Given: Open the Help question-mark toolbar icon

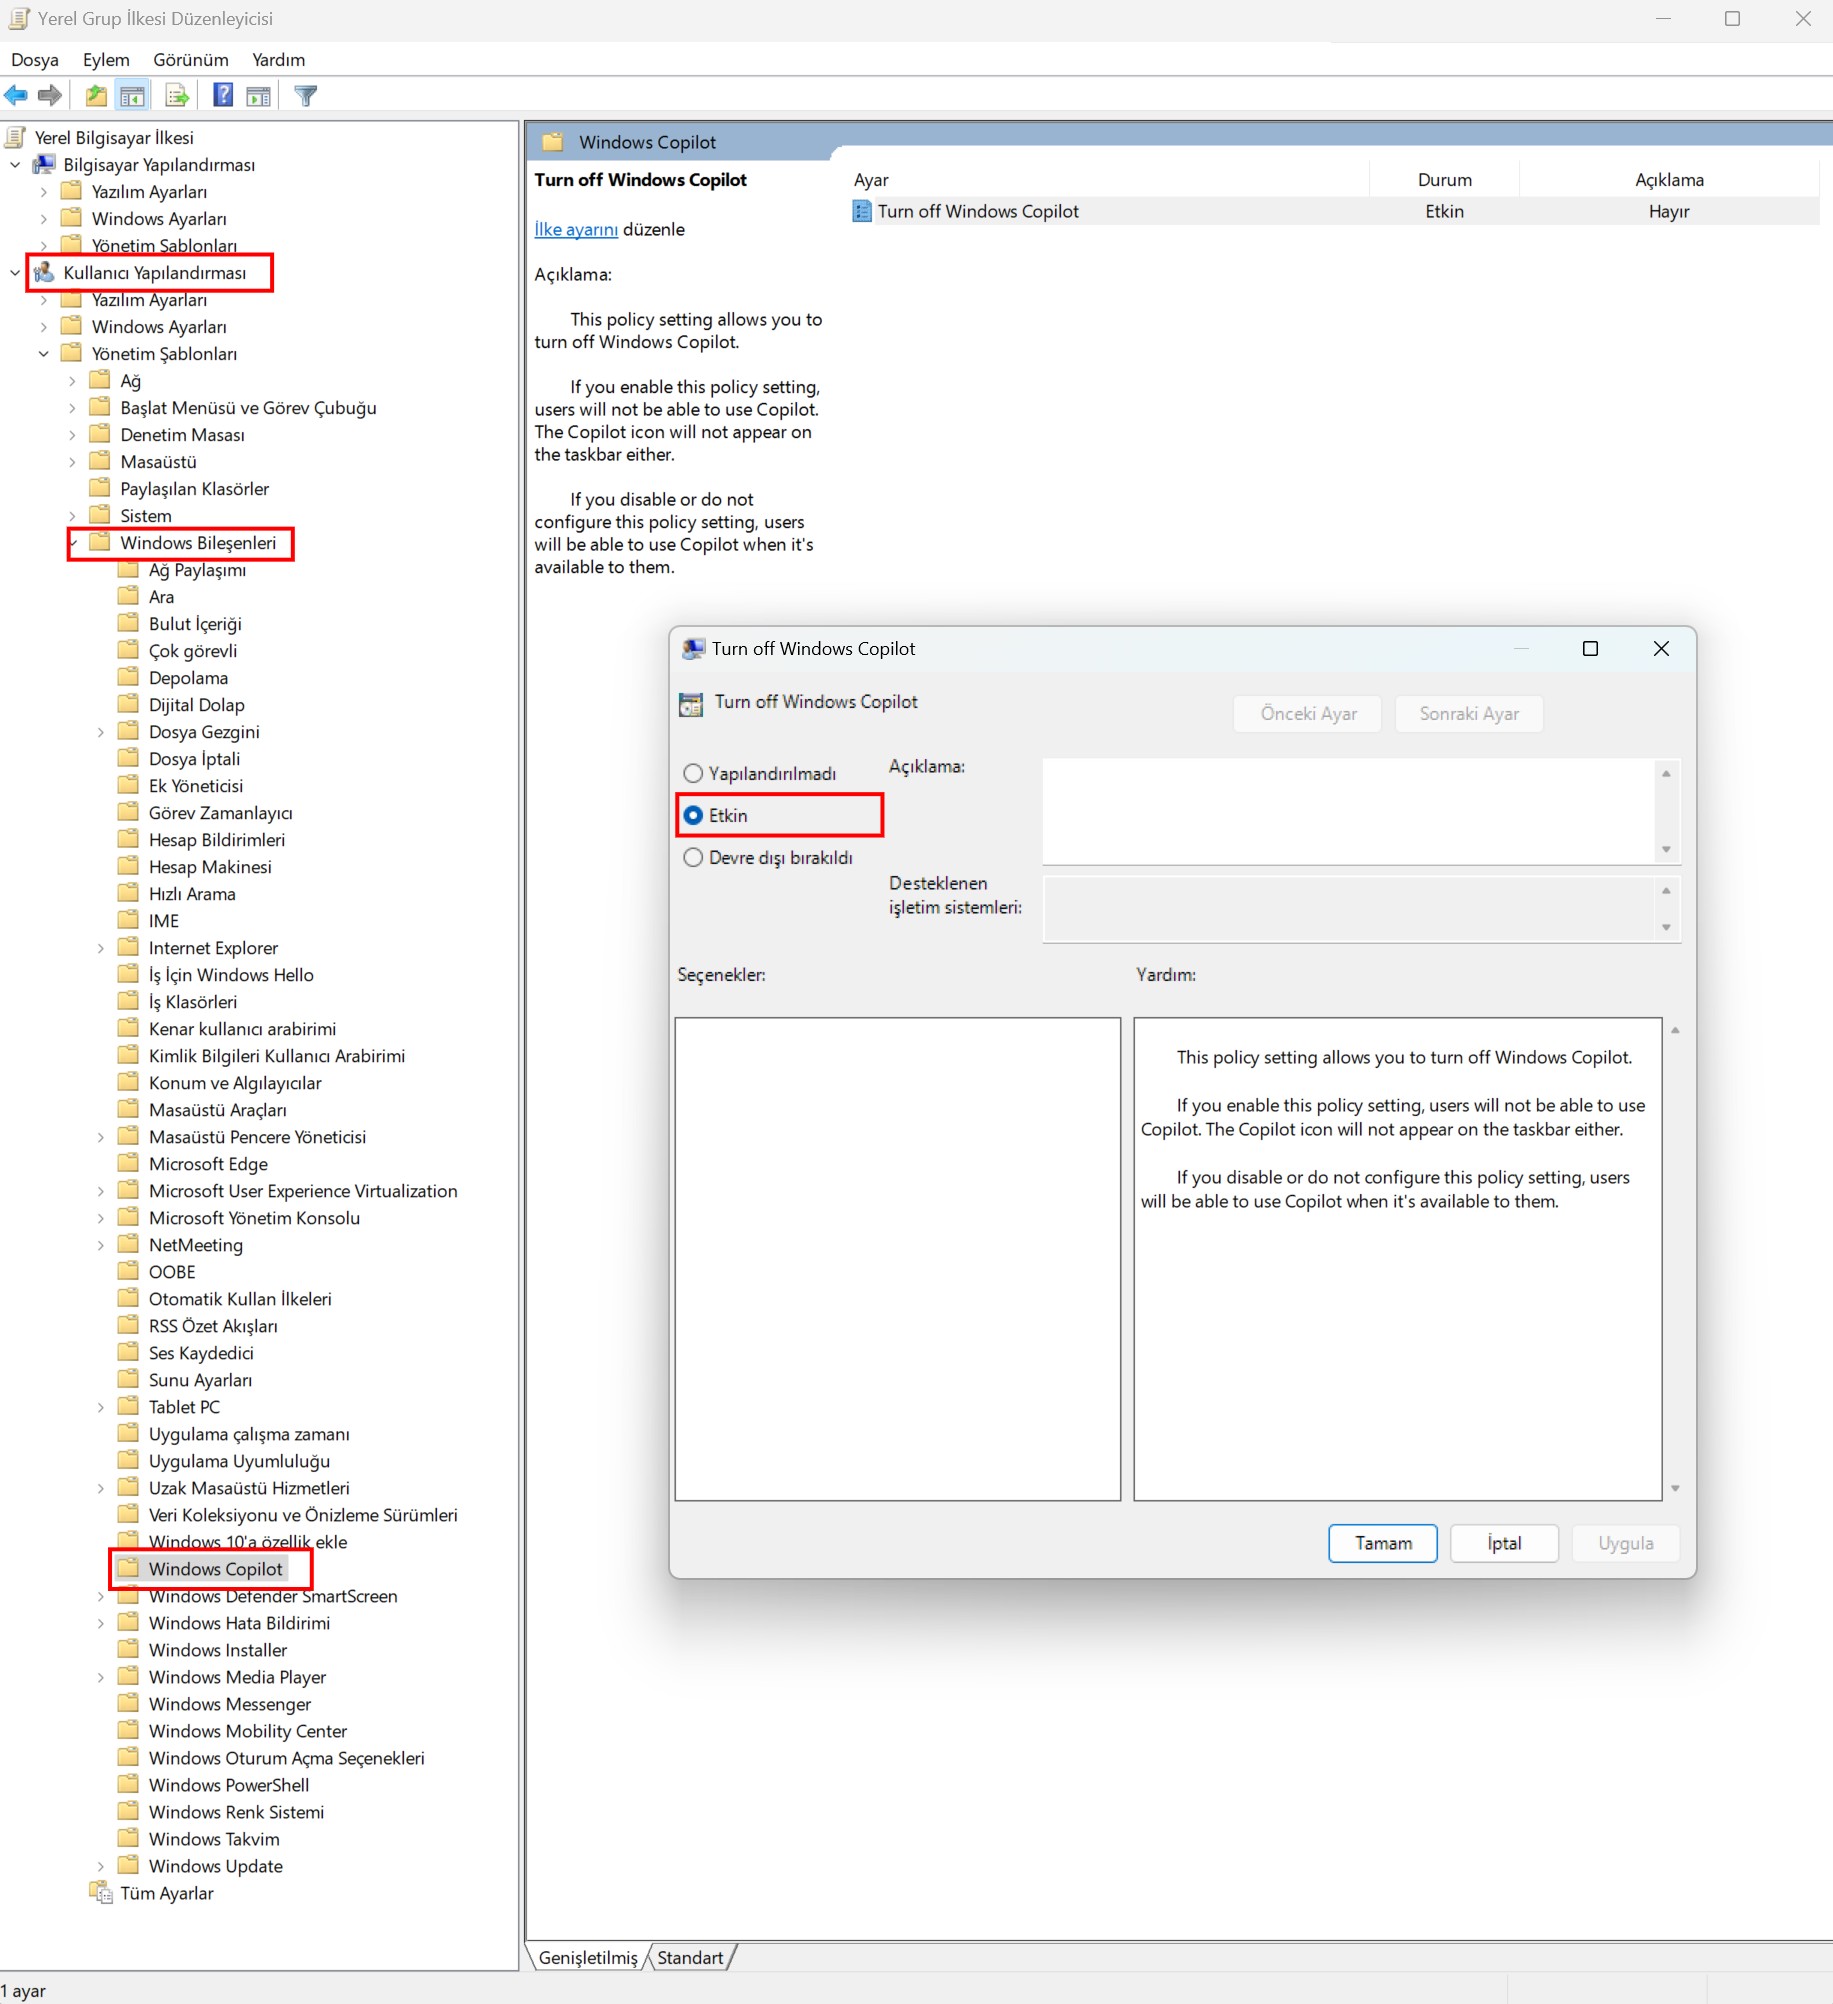Looking at the screenshot, I should tap(223, 96).
